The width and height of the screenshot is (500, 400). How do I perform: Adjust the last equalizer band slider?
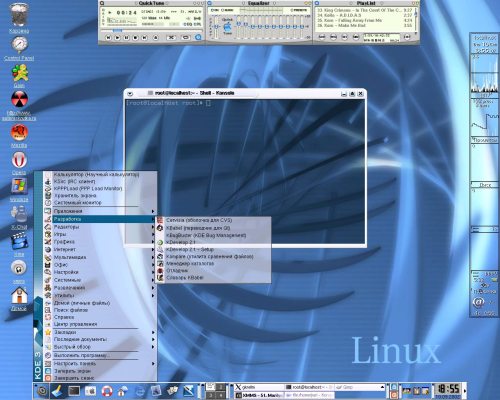coord(302,27)
